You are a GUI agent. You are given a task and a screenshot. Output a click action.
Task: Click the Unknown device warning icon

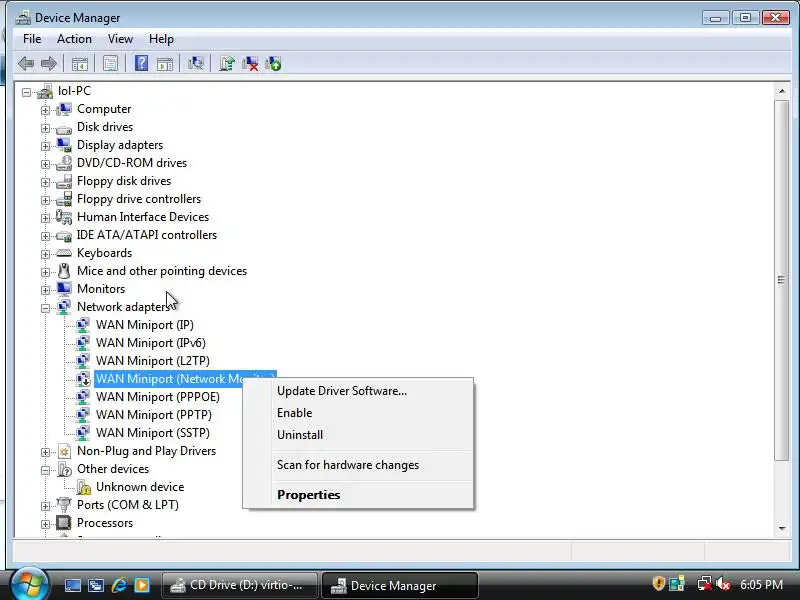[83, 487]
